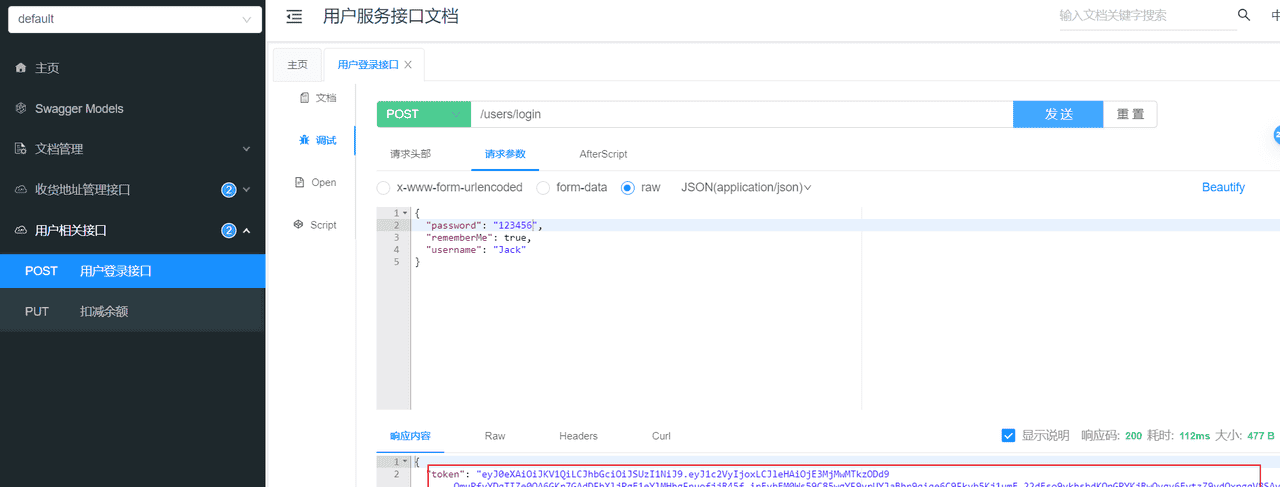The image size is (1280, 487).
Task: Click the 发送 send button
Action: (1058, 114)
